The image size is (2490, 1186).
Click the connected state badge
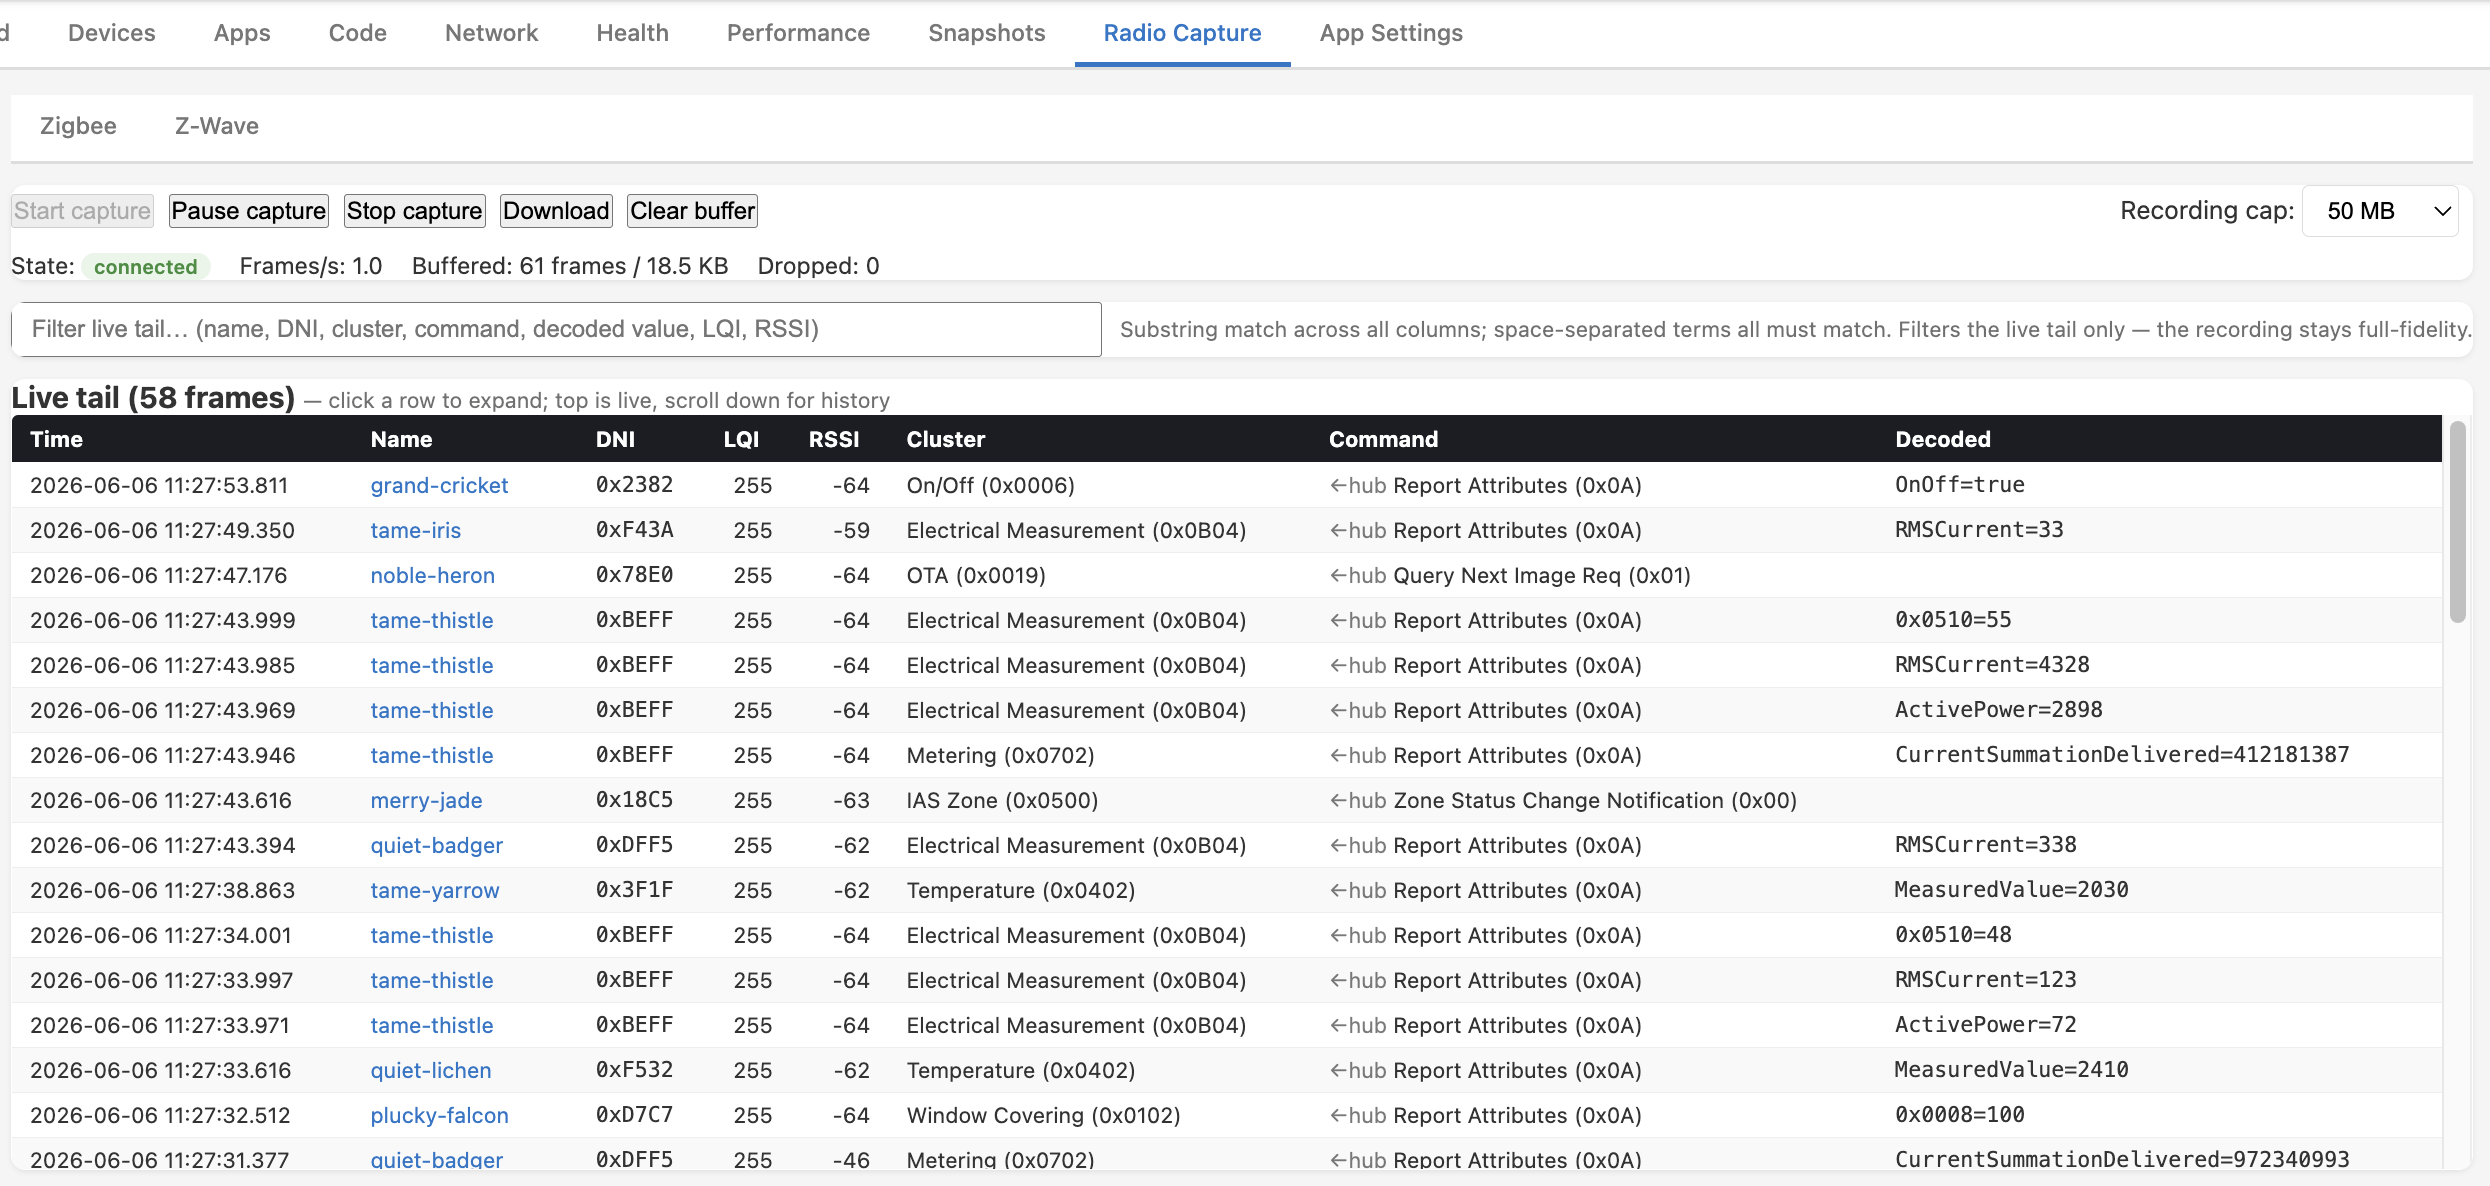[x=146, y=267]
